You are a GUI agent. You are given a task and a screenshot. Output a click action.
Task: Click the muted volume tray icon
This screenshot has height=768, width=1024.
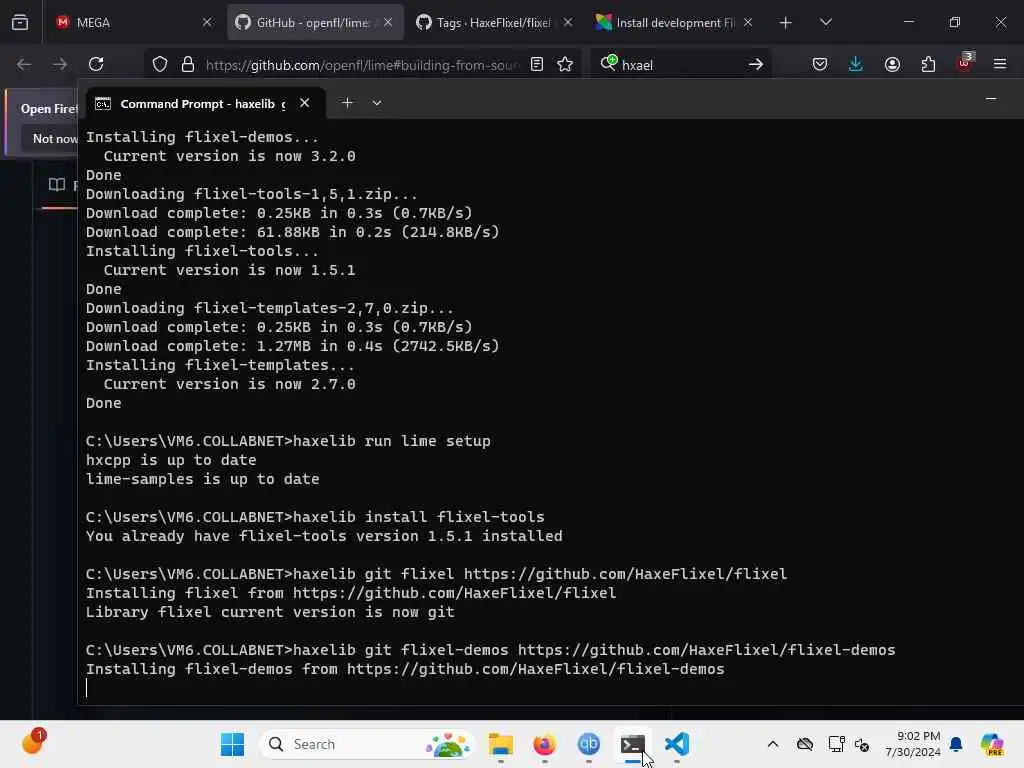click(862, 744)
